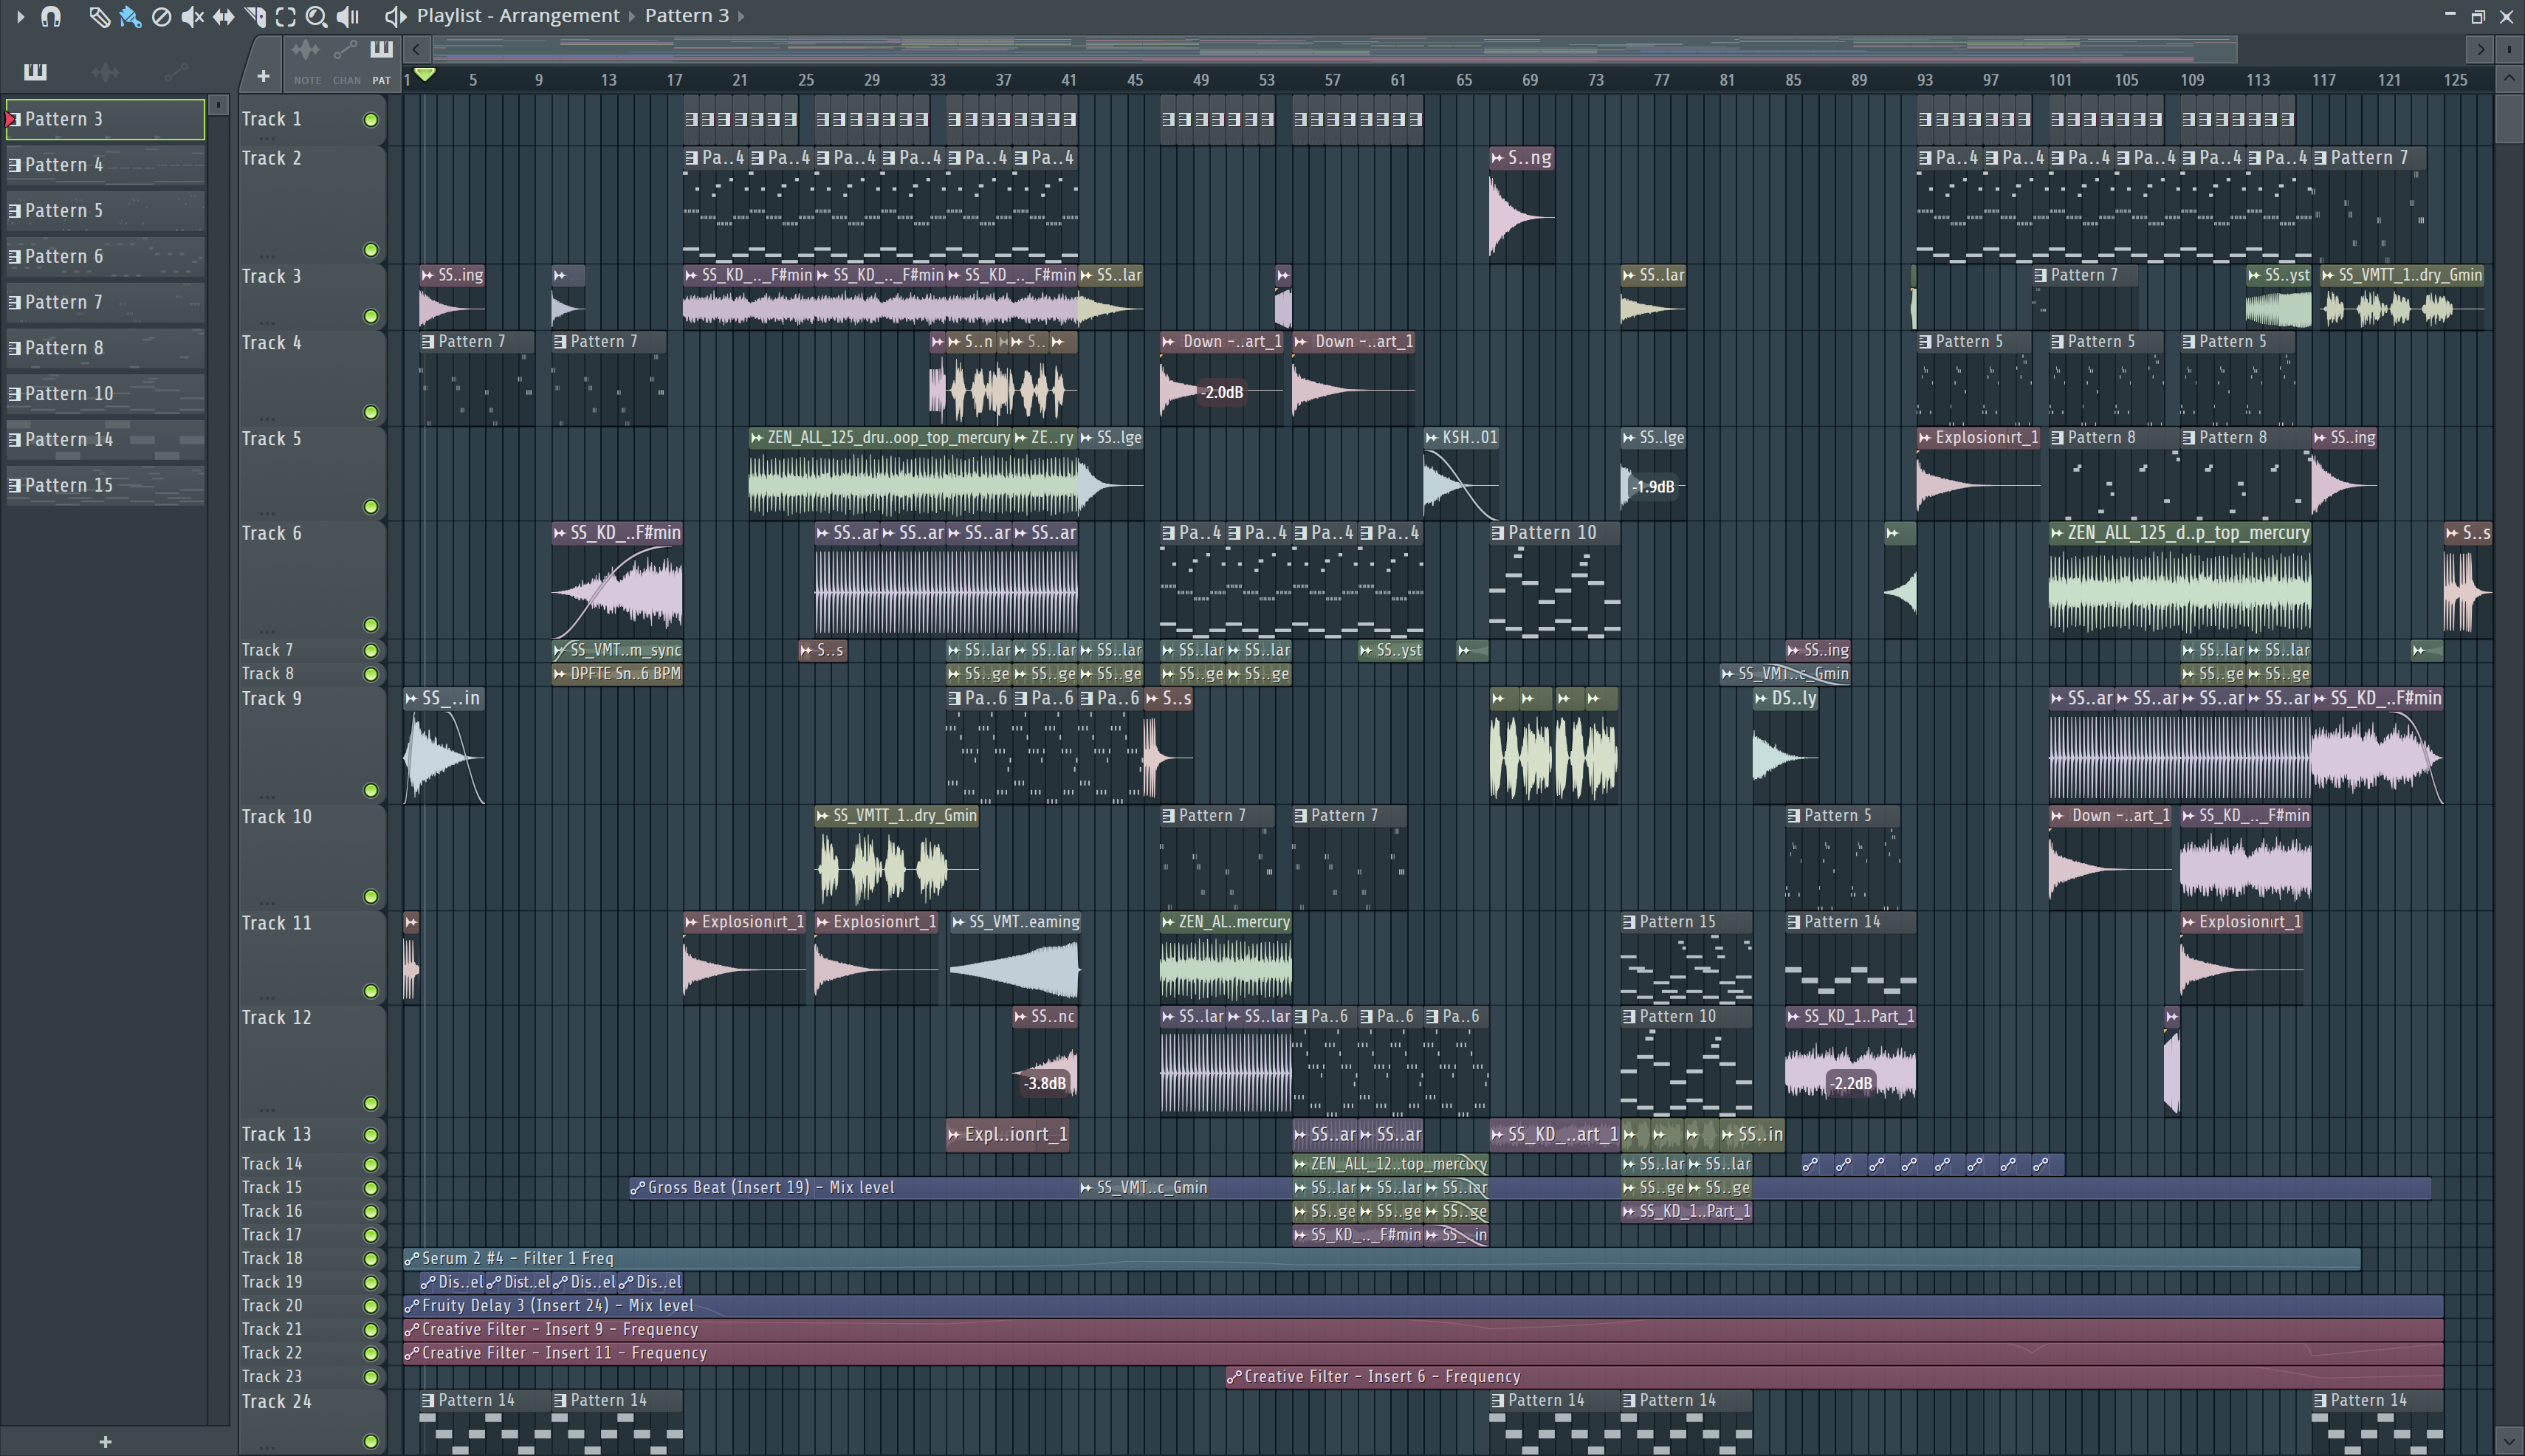Open clip menu of KSH..01 audio clip
This screenshot has width=2525, height=1456.
click(x=1431, y=438)
